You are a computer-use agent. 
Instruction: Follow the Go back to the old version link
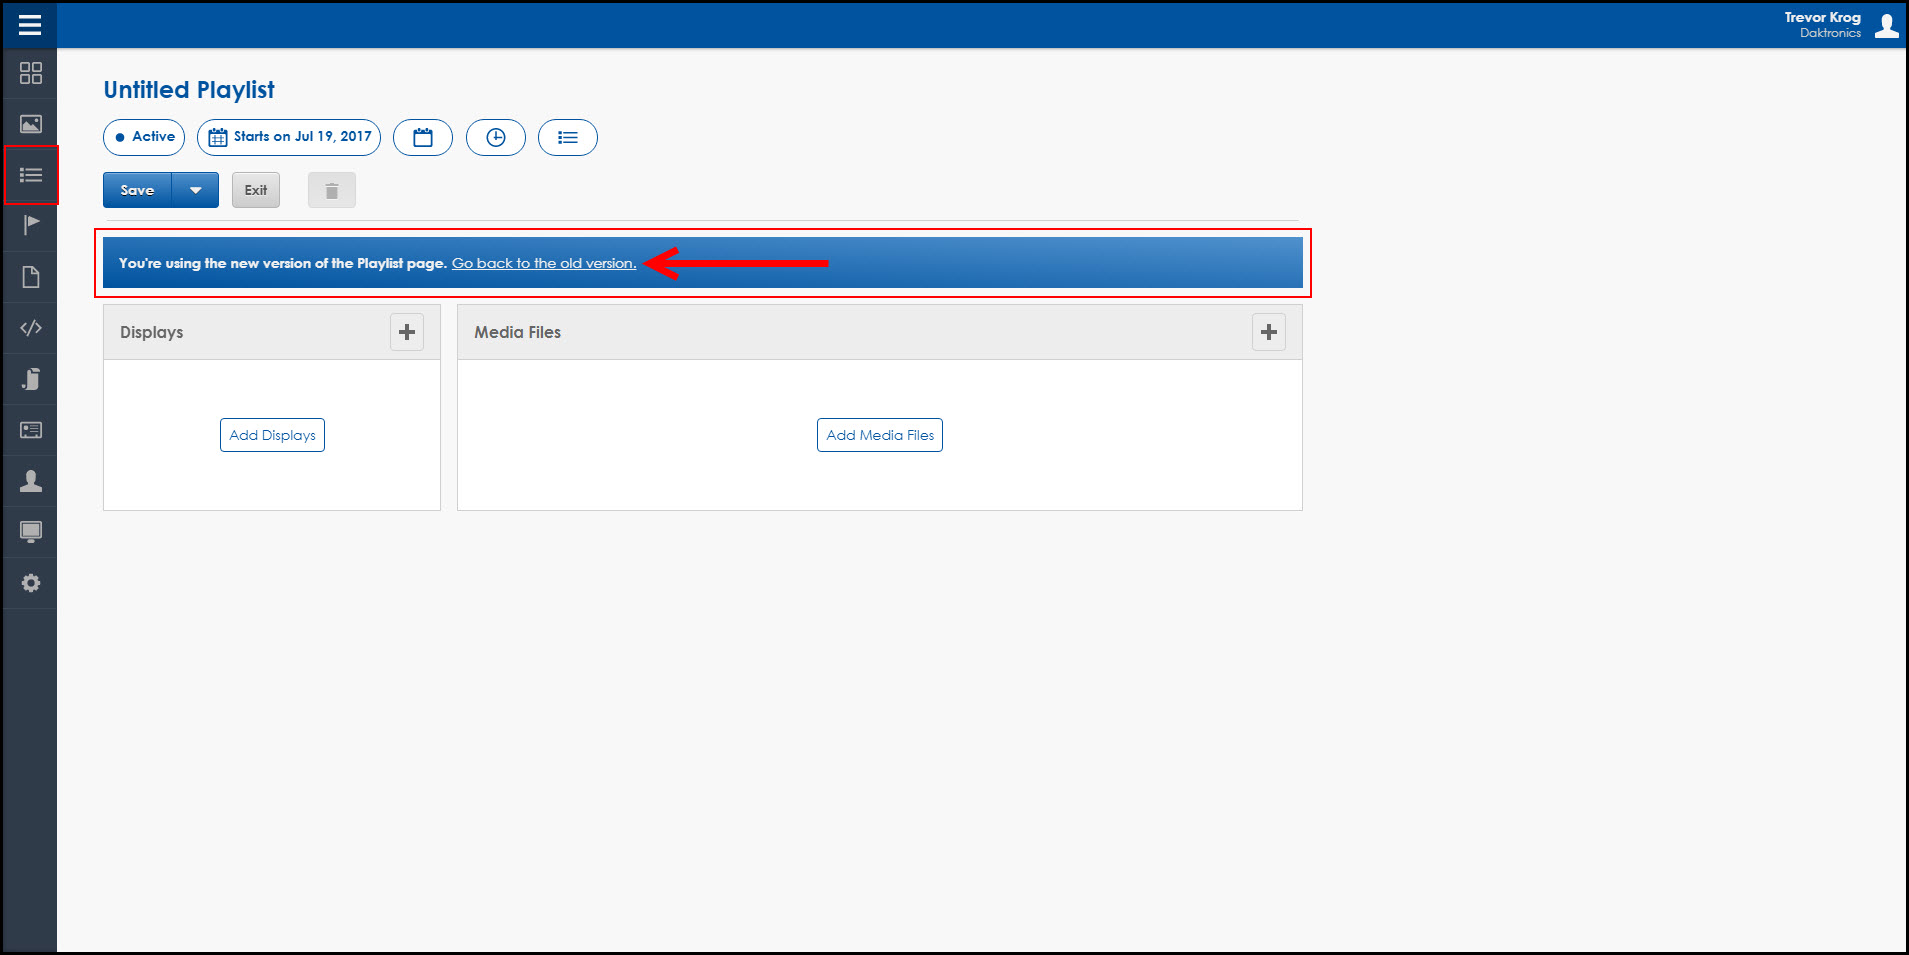tap(543, 264)
